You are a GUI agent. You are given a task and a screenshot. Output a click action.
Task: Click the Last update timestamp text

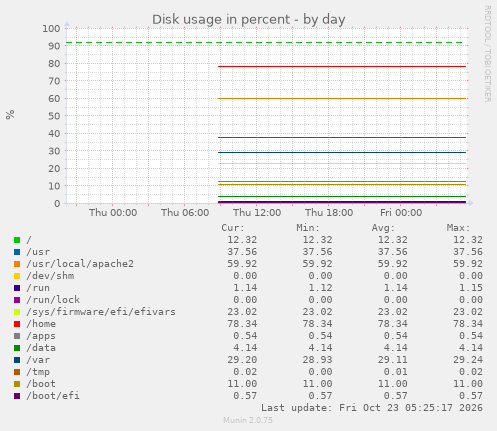[372, 408]
